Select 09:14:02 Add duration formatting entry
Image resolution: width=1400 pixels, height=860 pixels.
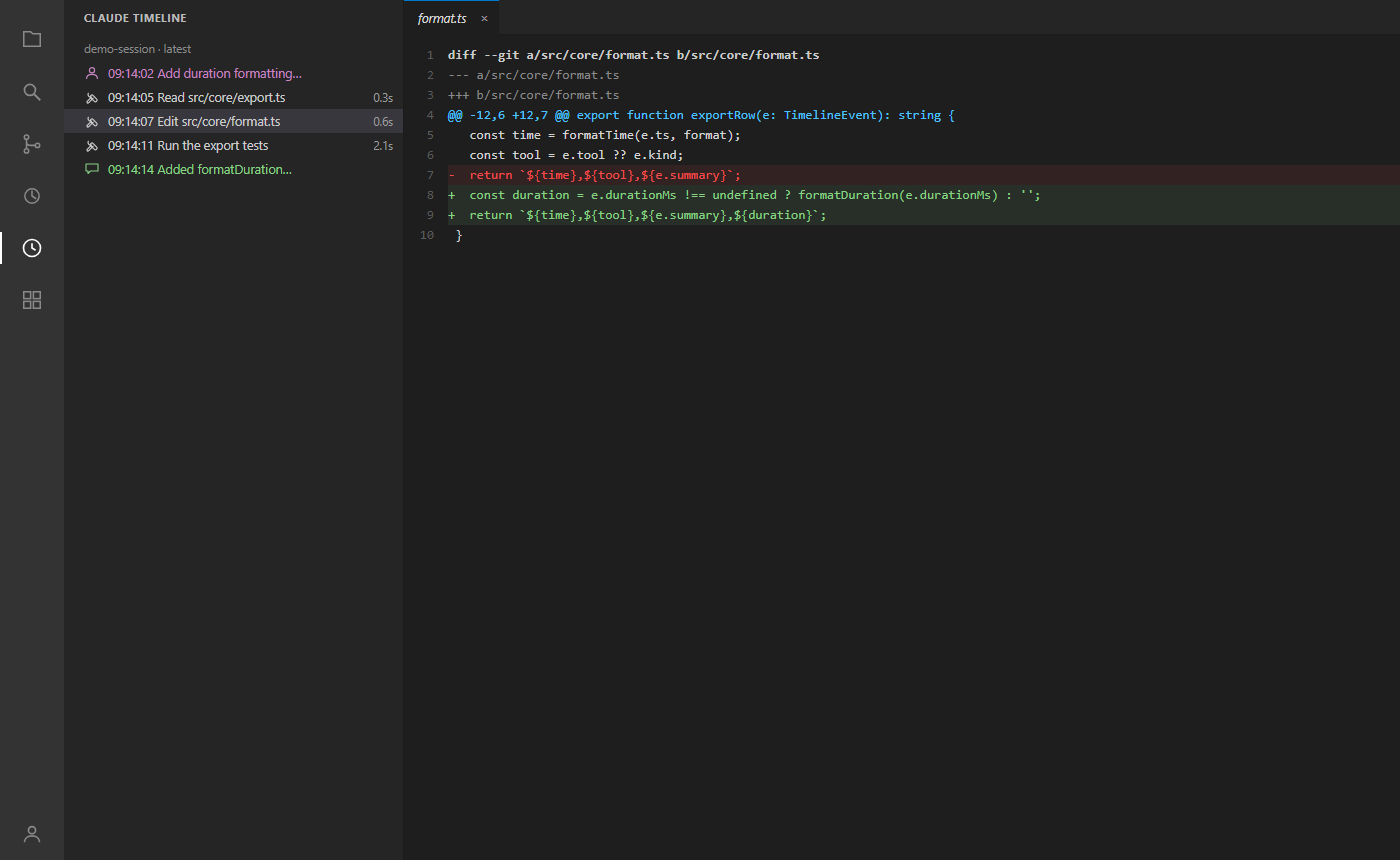pyautogui.click(x=234, y=73)
